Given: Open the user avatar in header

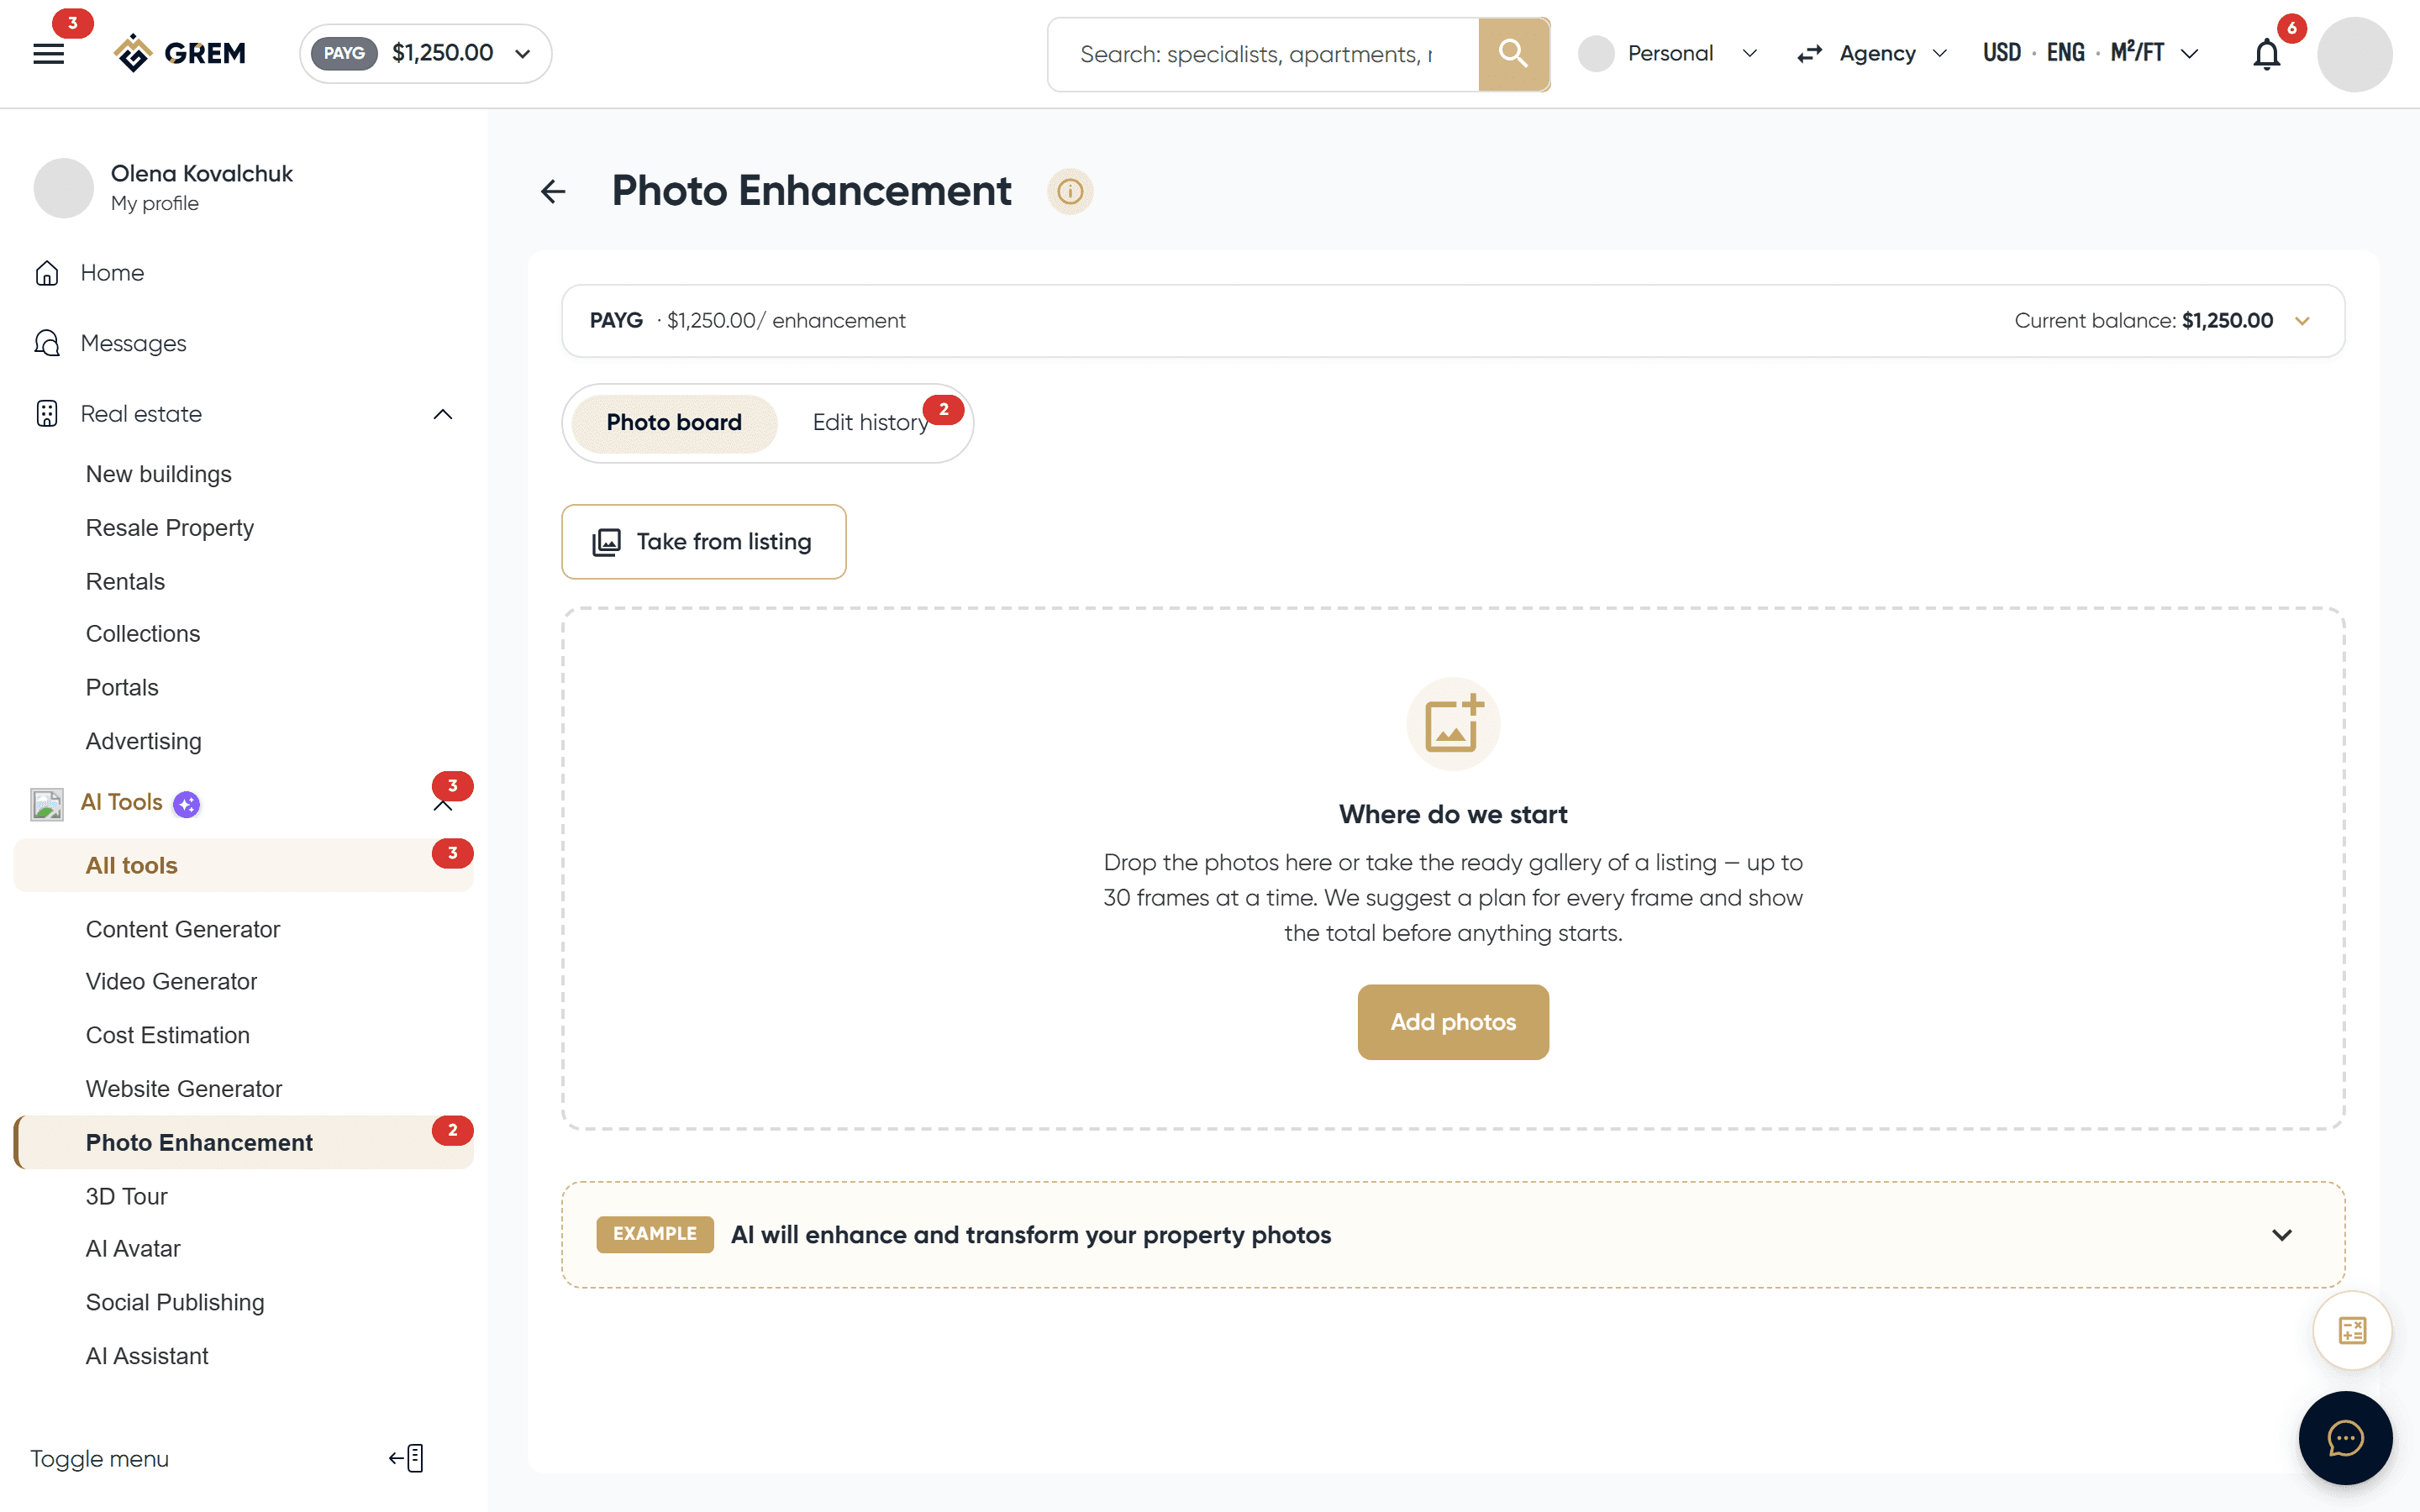Looking at the screenshot, I should click(x=2354, y=54).
